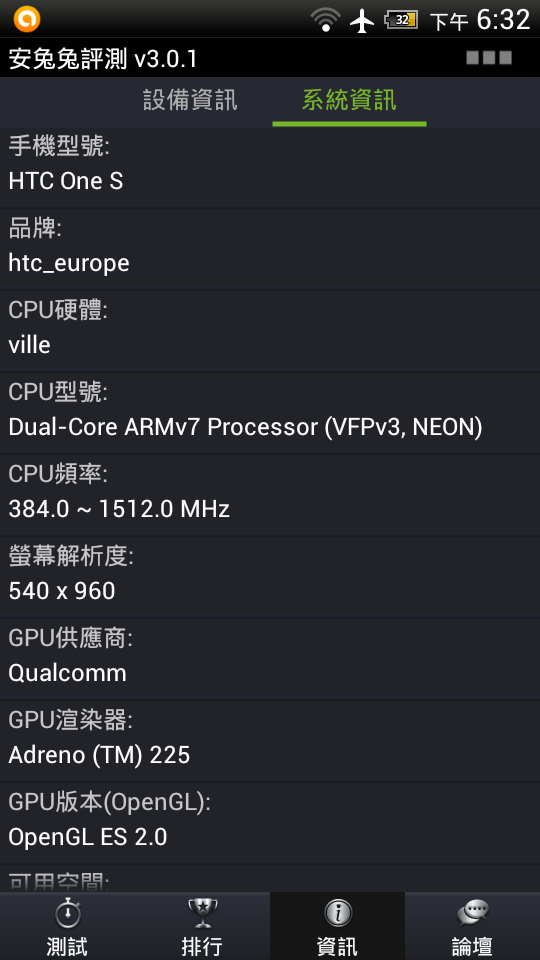The image size is (540, 960).
Task: Tap the stopwatch icon for 測試
Action: tap(67, 914)
